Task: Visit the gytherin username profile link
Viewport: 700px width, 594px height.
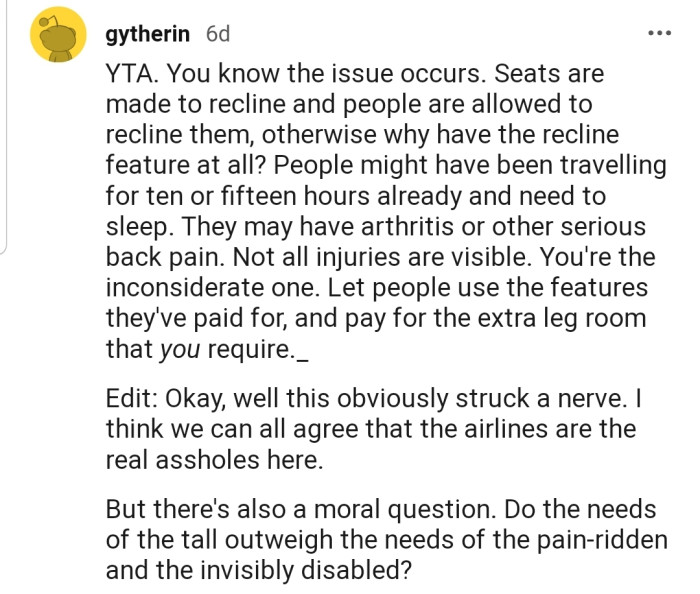Action: point(147,34)
